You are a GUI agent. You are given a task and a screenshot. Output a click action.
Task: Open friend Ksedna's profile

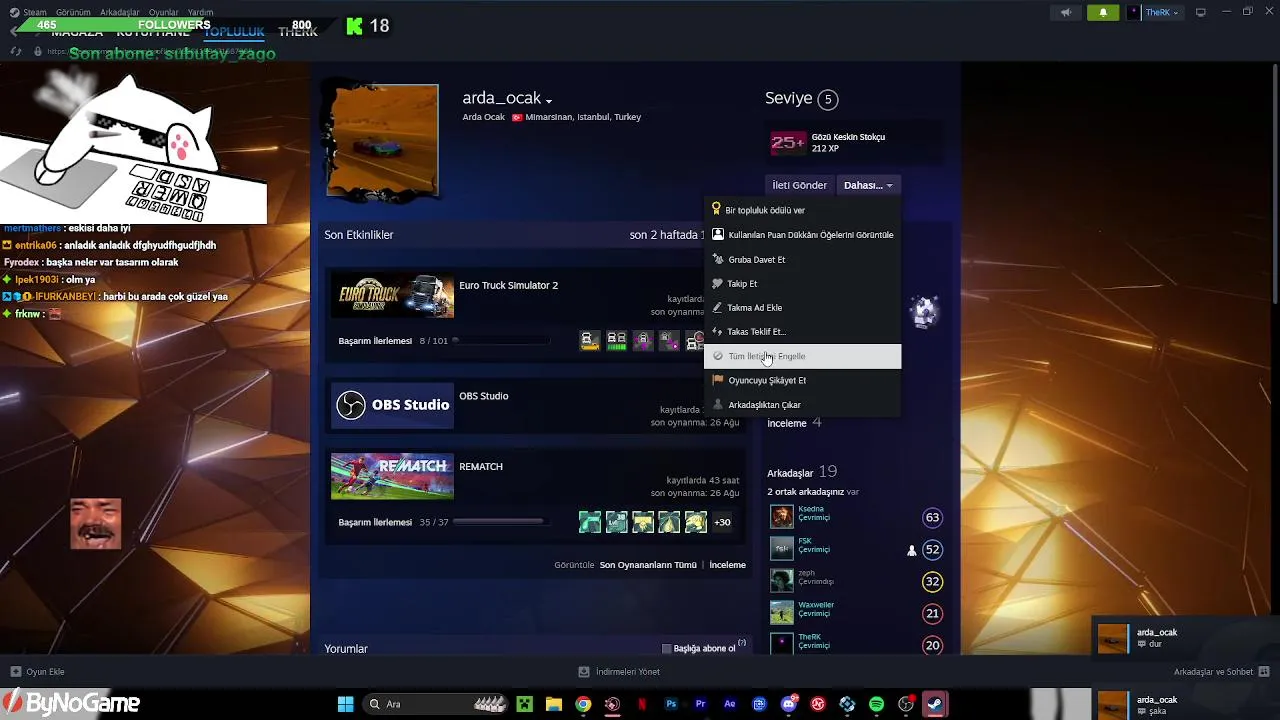coord(811,509)
